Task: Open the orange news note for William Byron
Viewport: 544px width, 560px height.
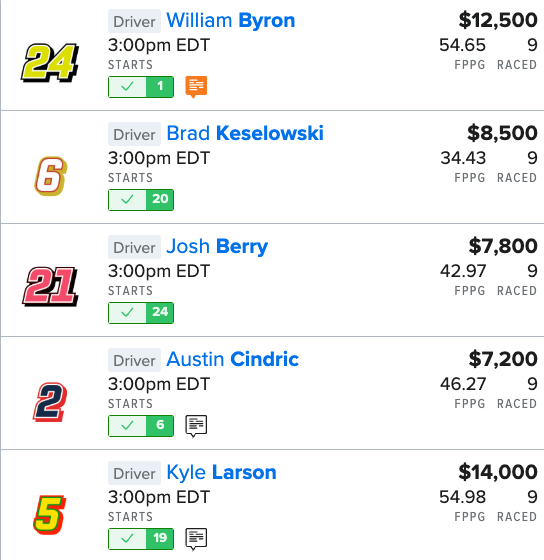Action: coord(196,87)
